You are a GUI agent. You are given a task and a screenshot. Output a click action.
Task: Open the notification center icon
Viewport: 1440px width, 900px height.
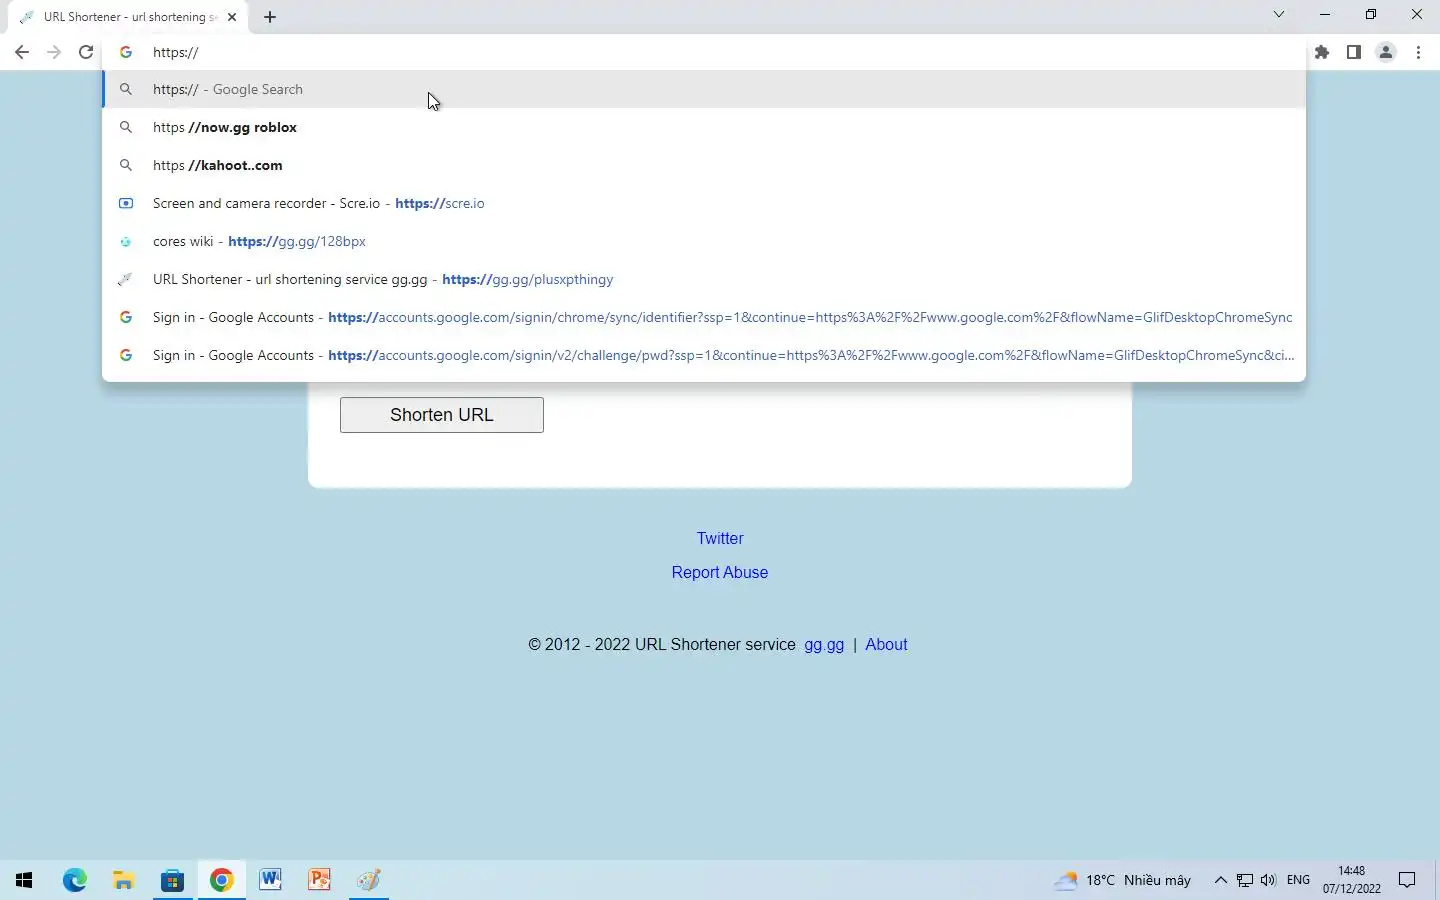click(x=1407, y=880)
